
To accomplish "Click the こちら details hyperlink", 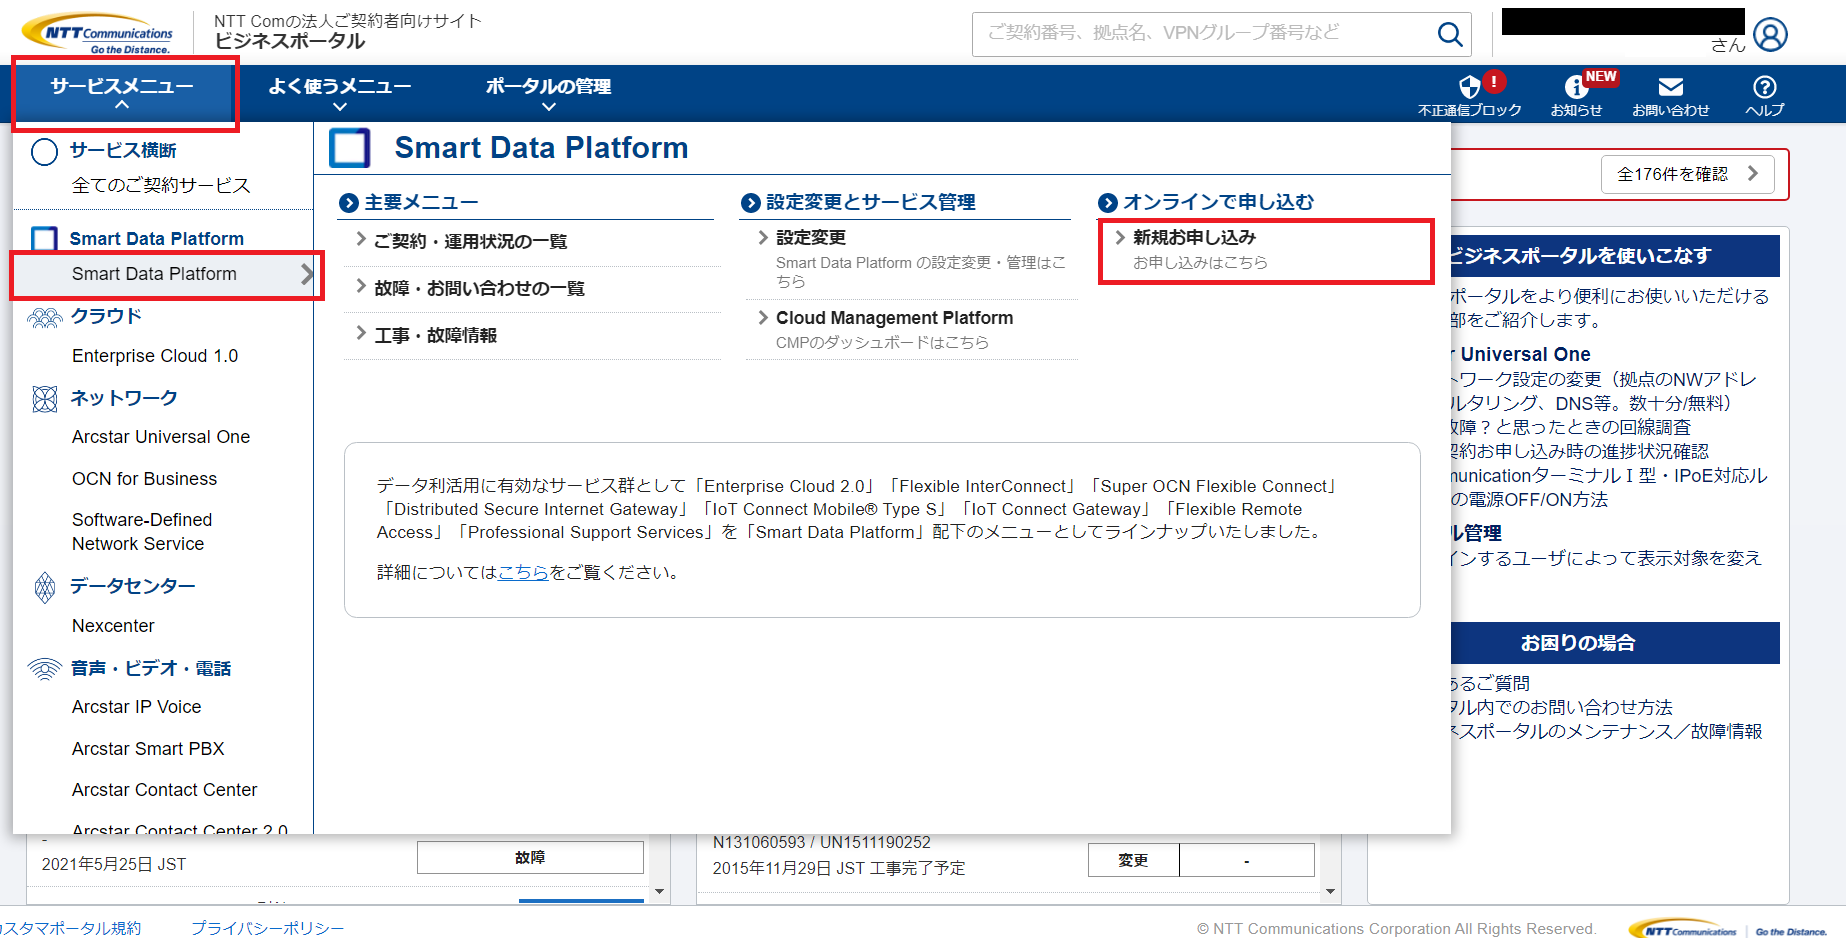I will click(x=523, y=572).
